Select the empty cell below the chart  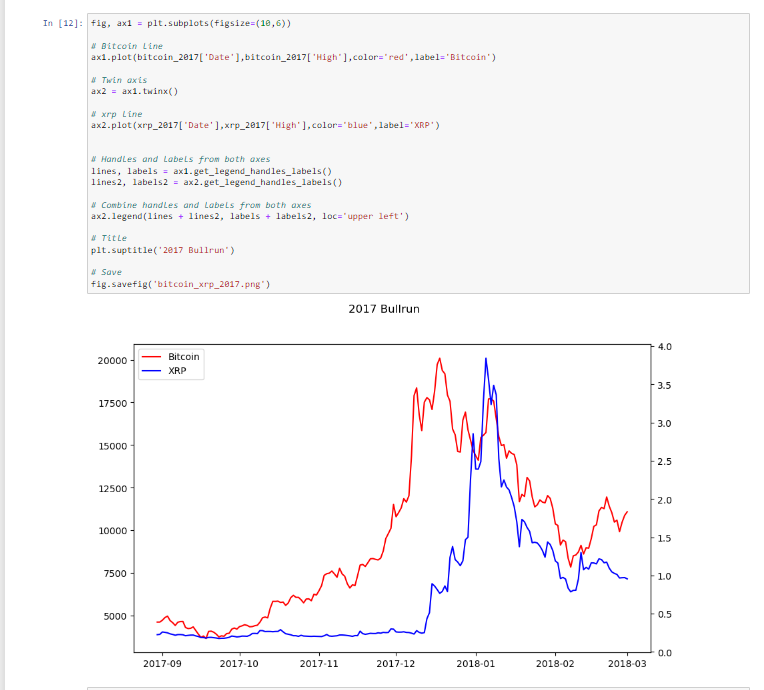(418, 688)
